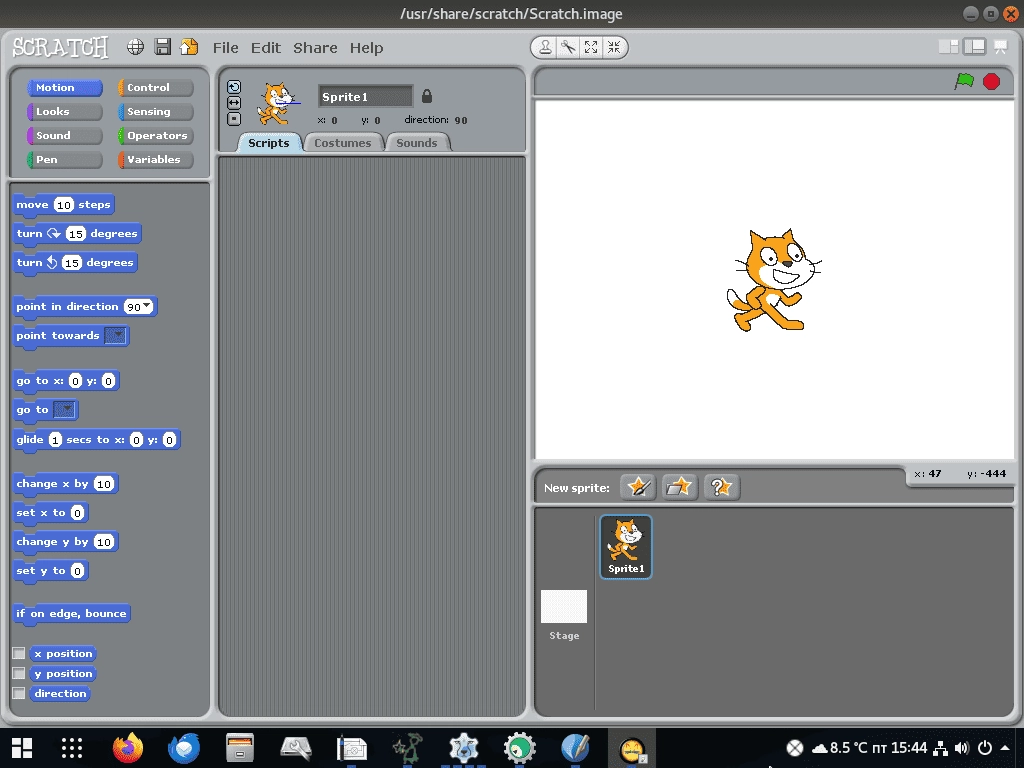1024x768 pixels.
Task: Set rotation style to only face left-right
Action: point(234,103)
